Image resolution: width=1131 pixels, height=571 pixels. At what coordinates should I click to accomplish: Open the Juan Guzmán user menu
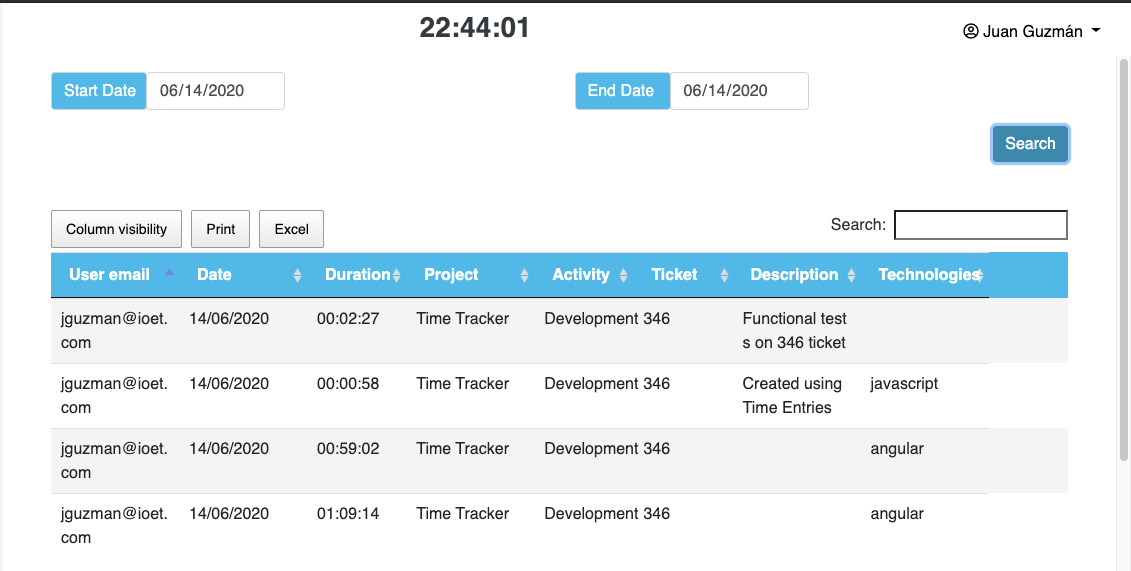point(1031,31)
